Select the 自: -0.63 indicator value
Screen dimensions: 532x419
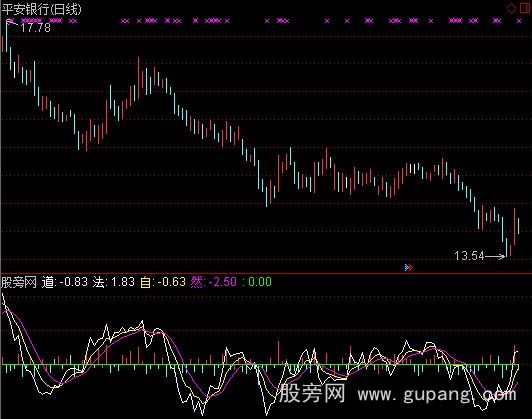point(163,282)
